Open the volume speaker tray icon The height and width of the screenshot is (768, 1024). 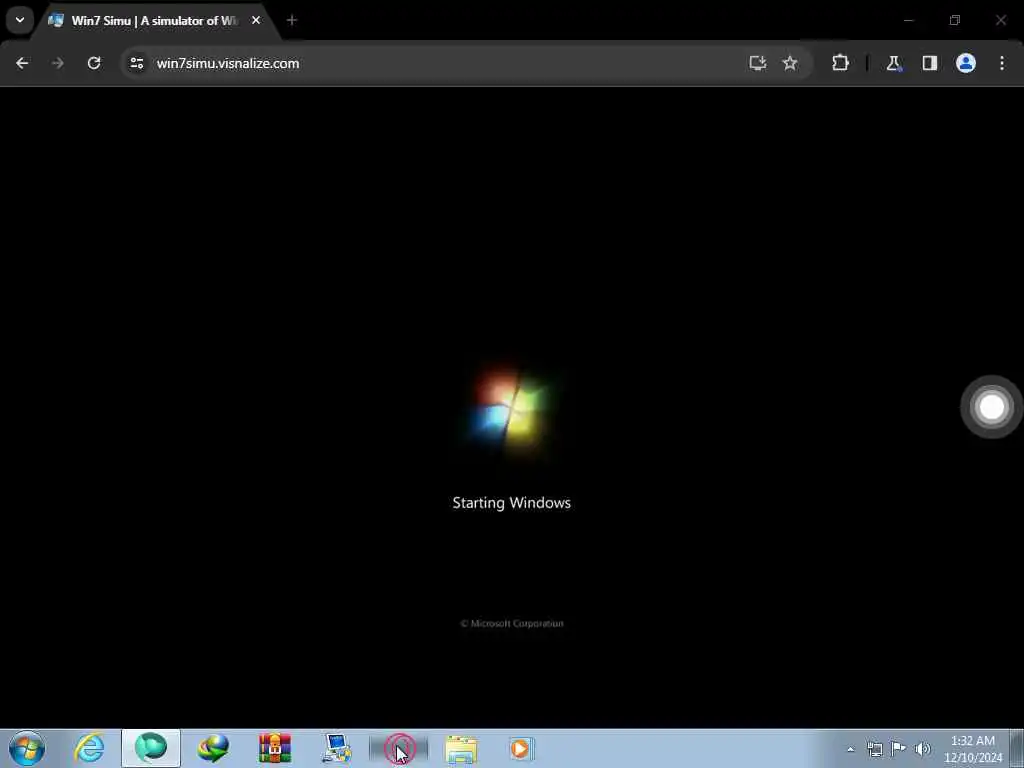click(922, 749)
